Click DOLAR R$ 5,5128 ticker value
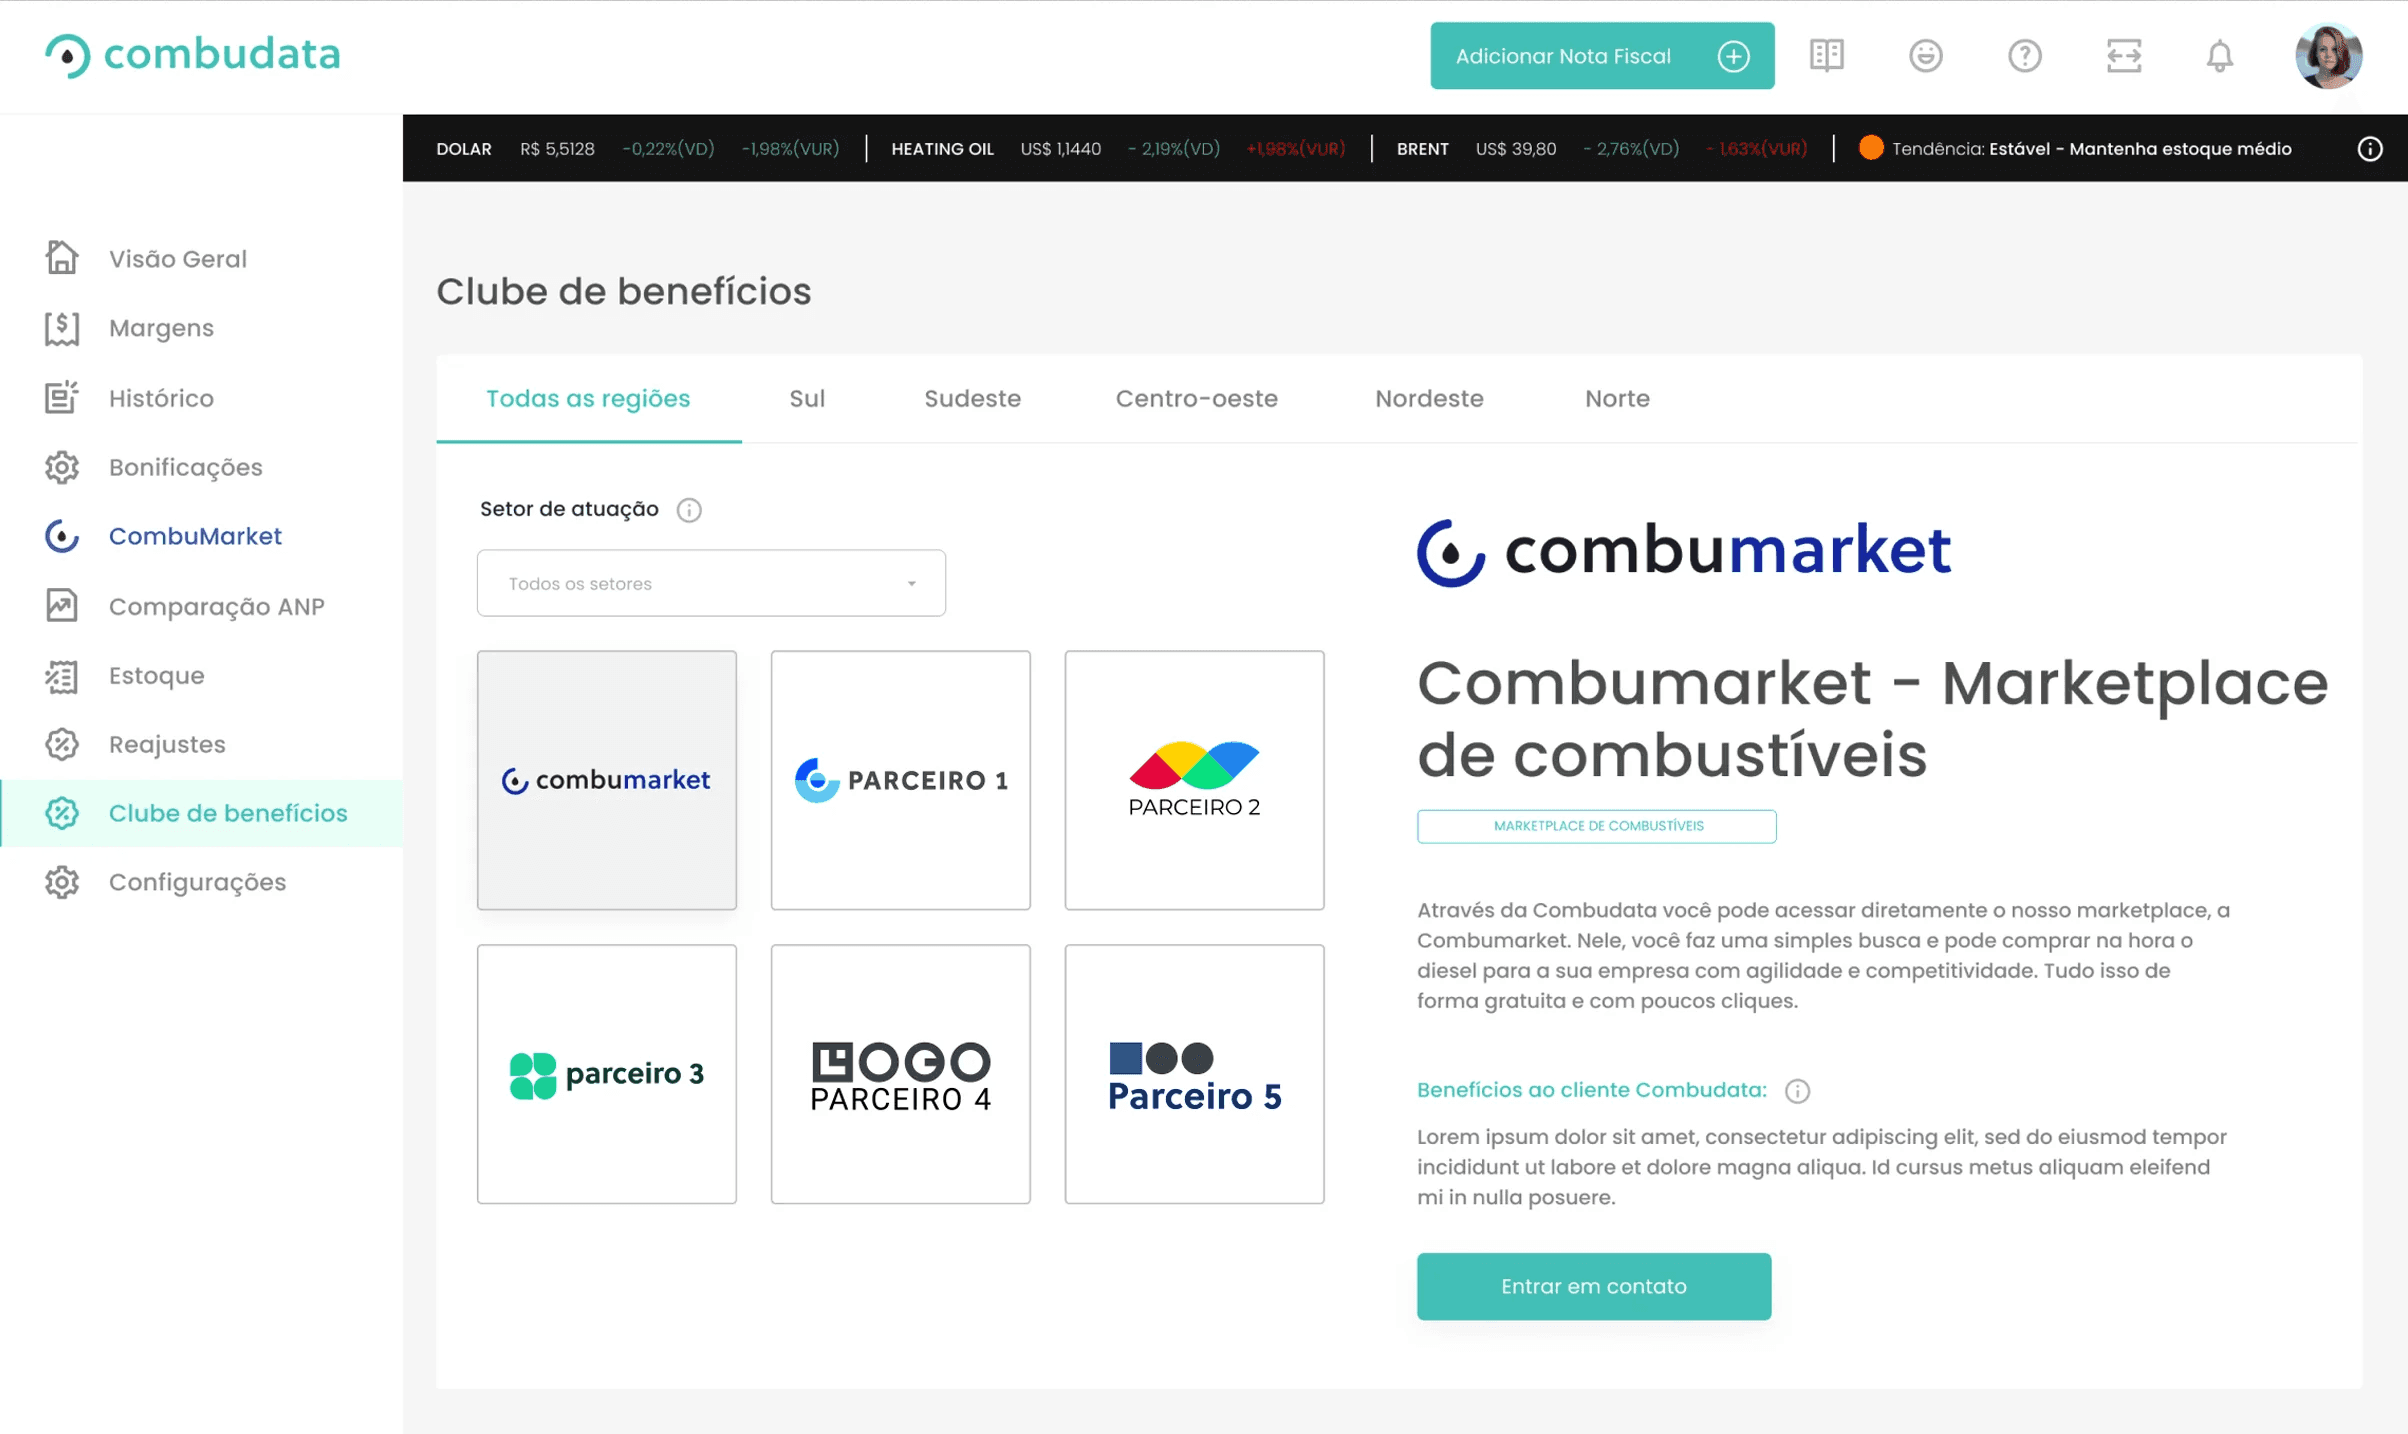 (557, 149)
